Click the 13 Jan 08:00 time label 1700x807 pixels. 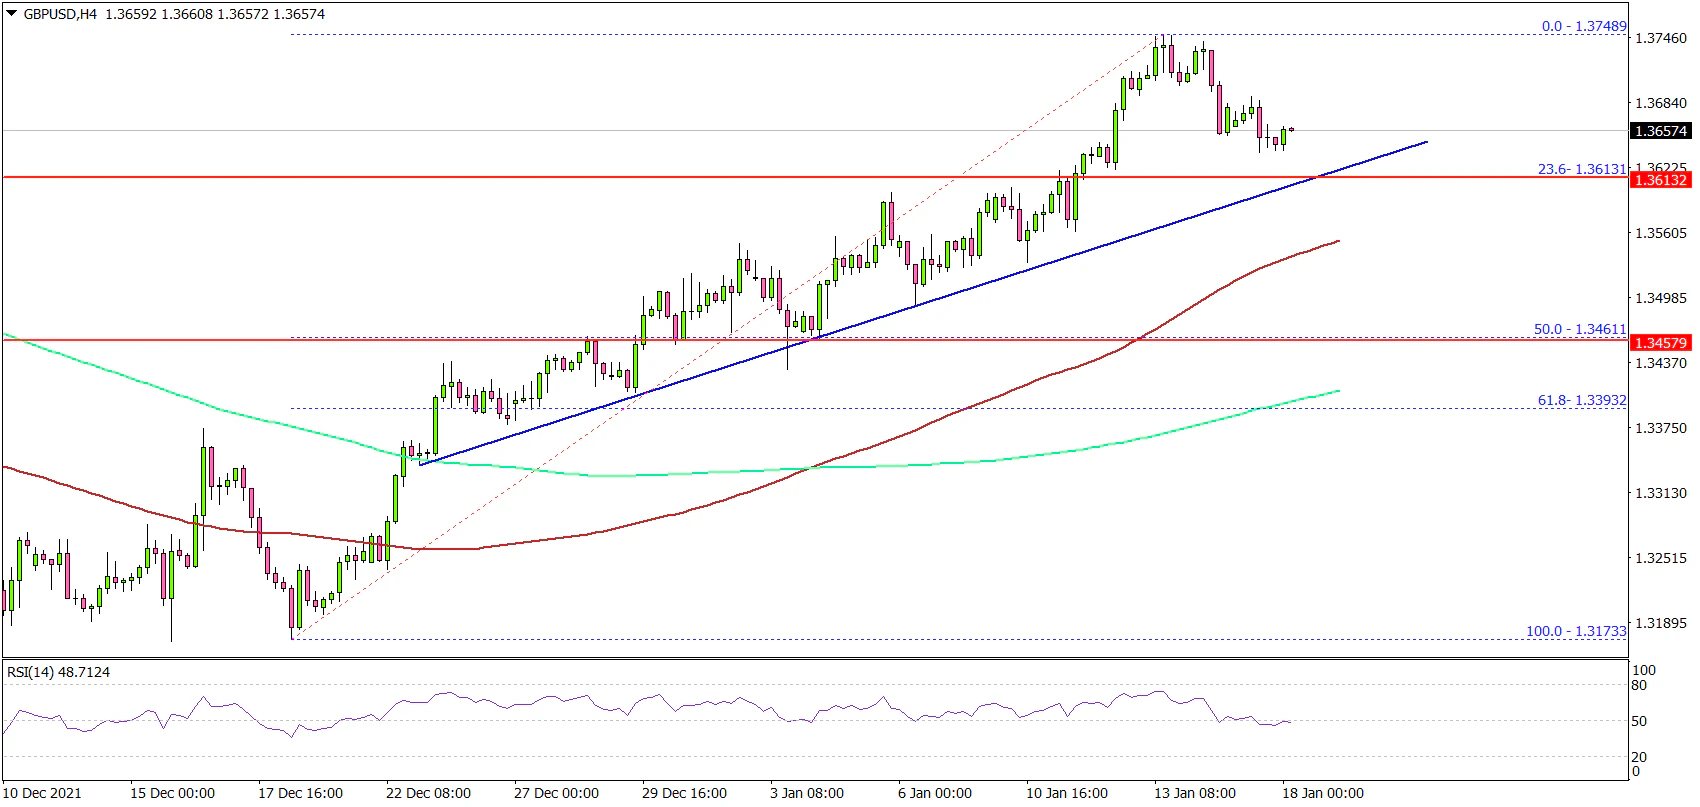(1195, 793)
